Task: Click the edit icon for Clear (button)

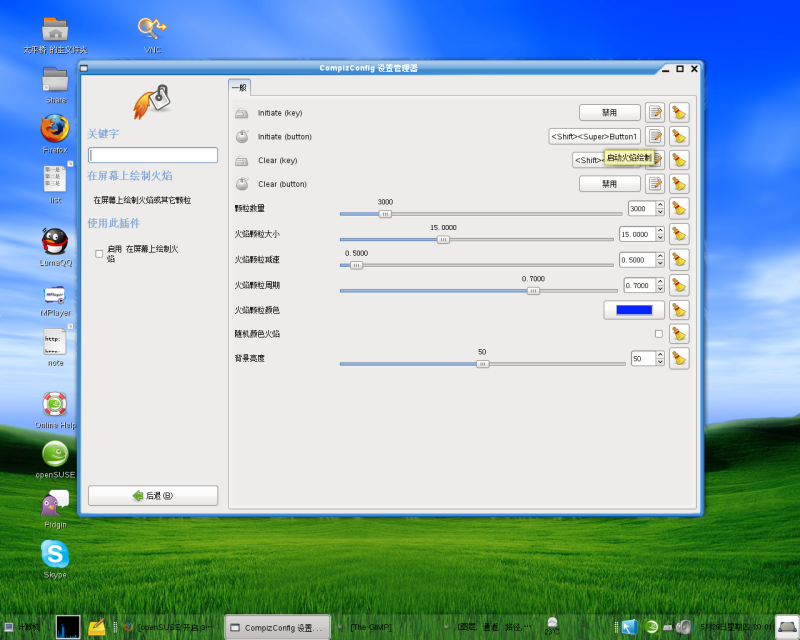Action: 655,183
